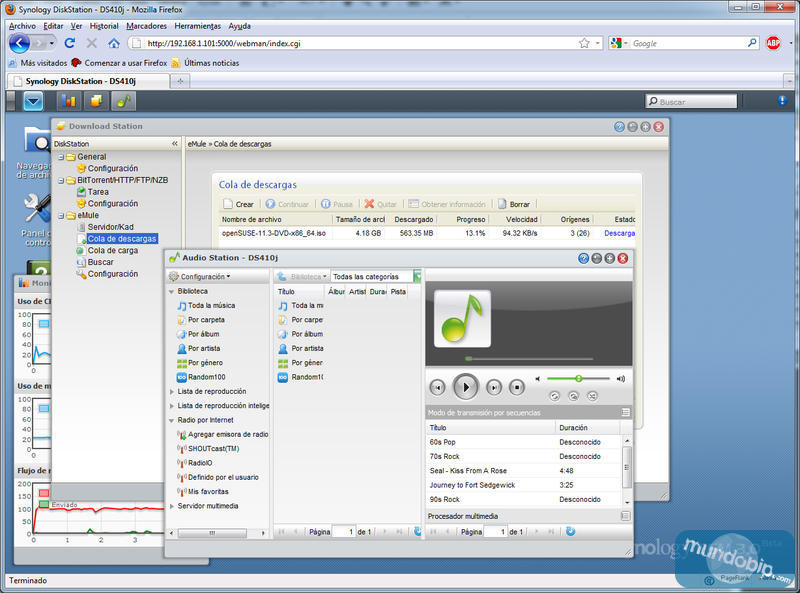Select Random100 in library tree
This screenshot has width=800, height=593.
(x=201, y=377)
